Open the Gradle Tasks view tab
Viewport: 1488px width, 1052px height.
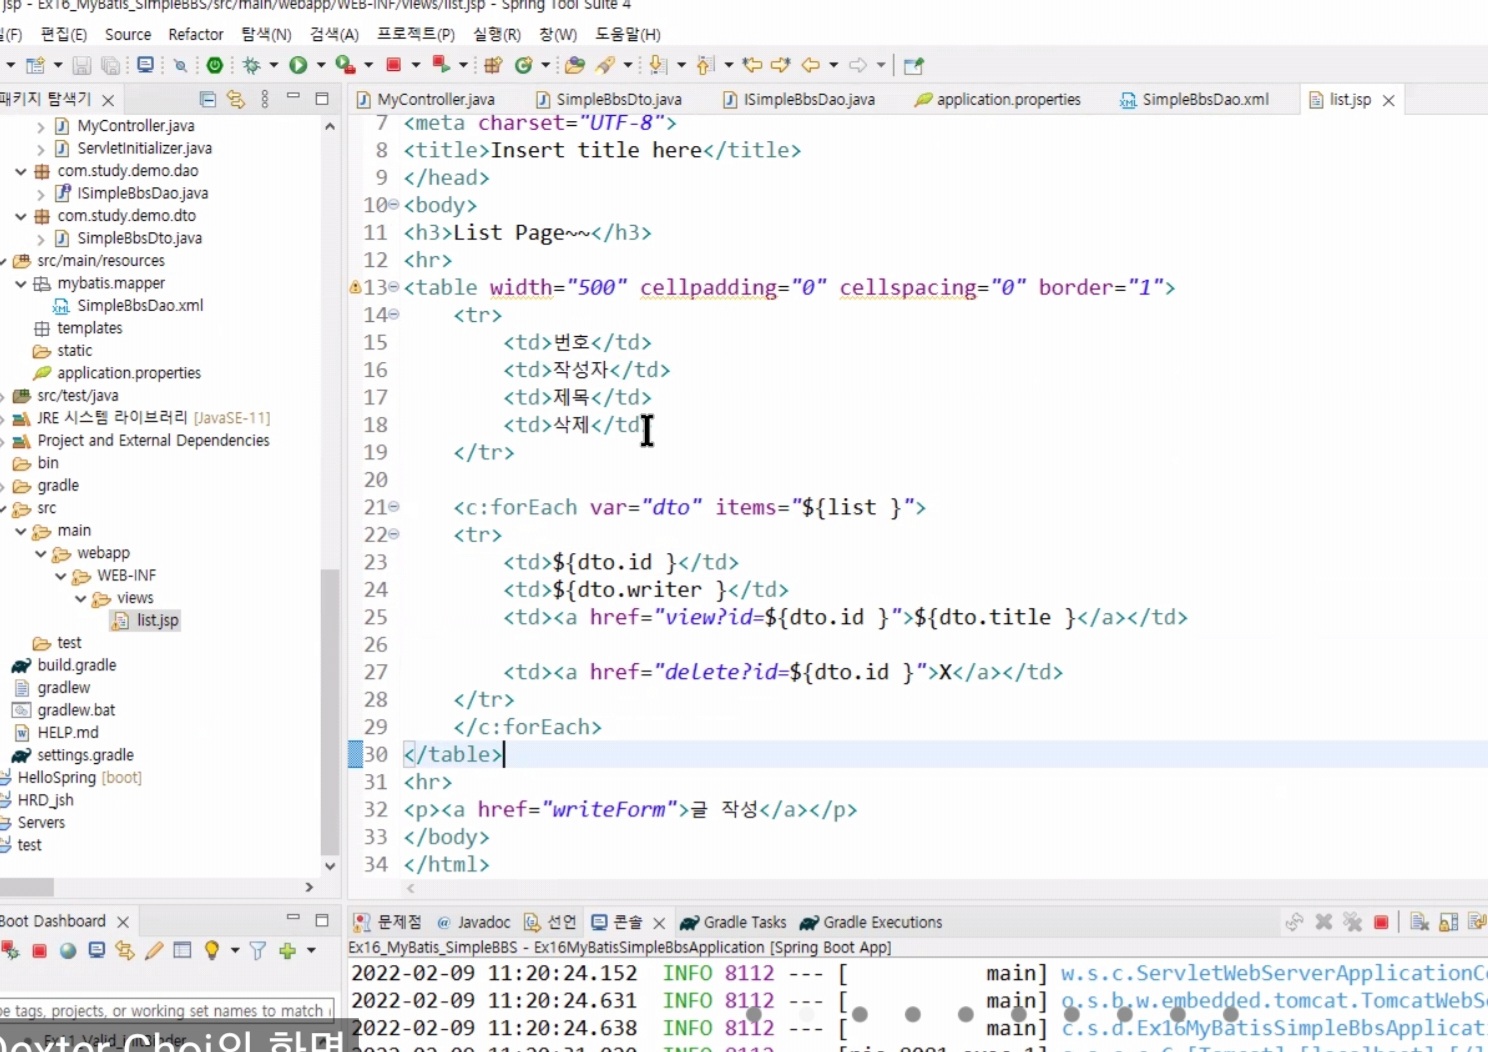pyautogui.click(x=734, y=922)
